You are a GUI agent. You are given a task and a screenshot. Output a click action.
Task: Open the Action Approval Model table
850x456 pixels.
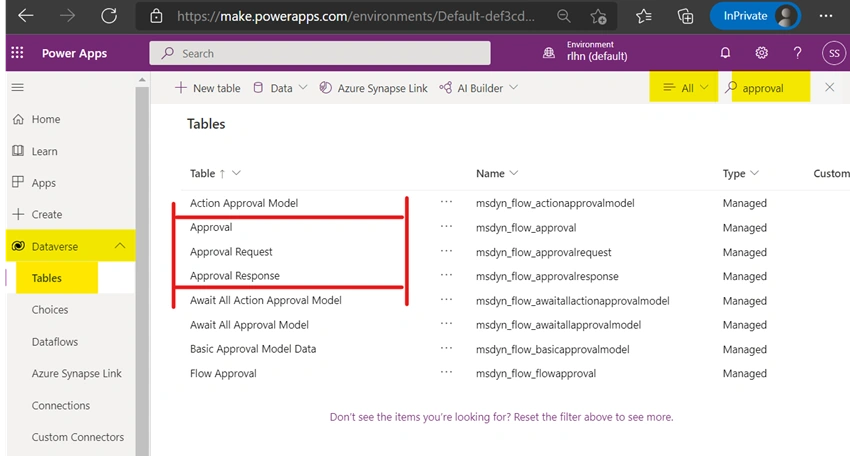pyautogui.click(x=244, y=203)
